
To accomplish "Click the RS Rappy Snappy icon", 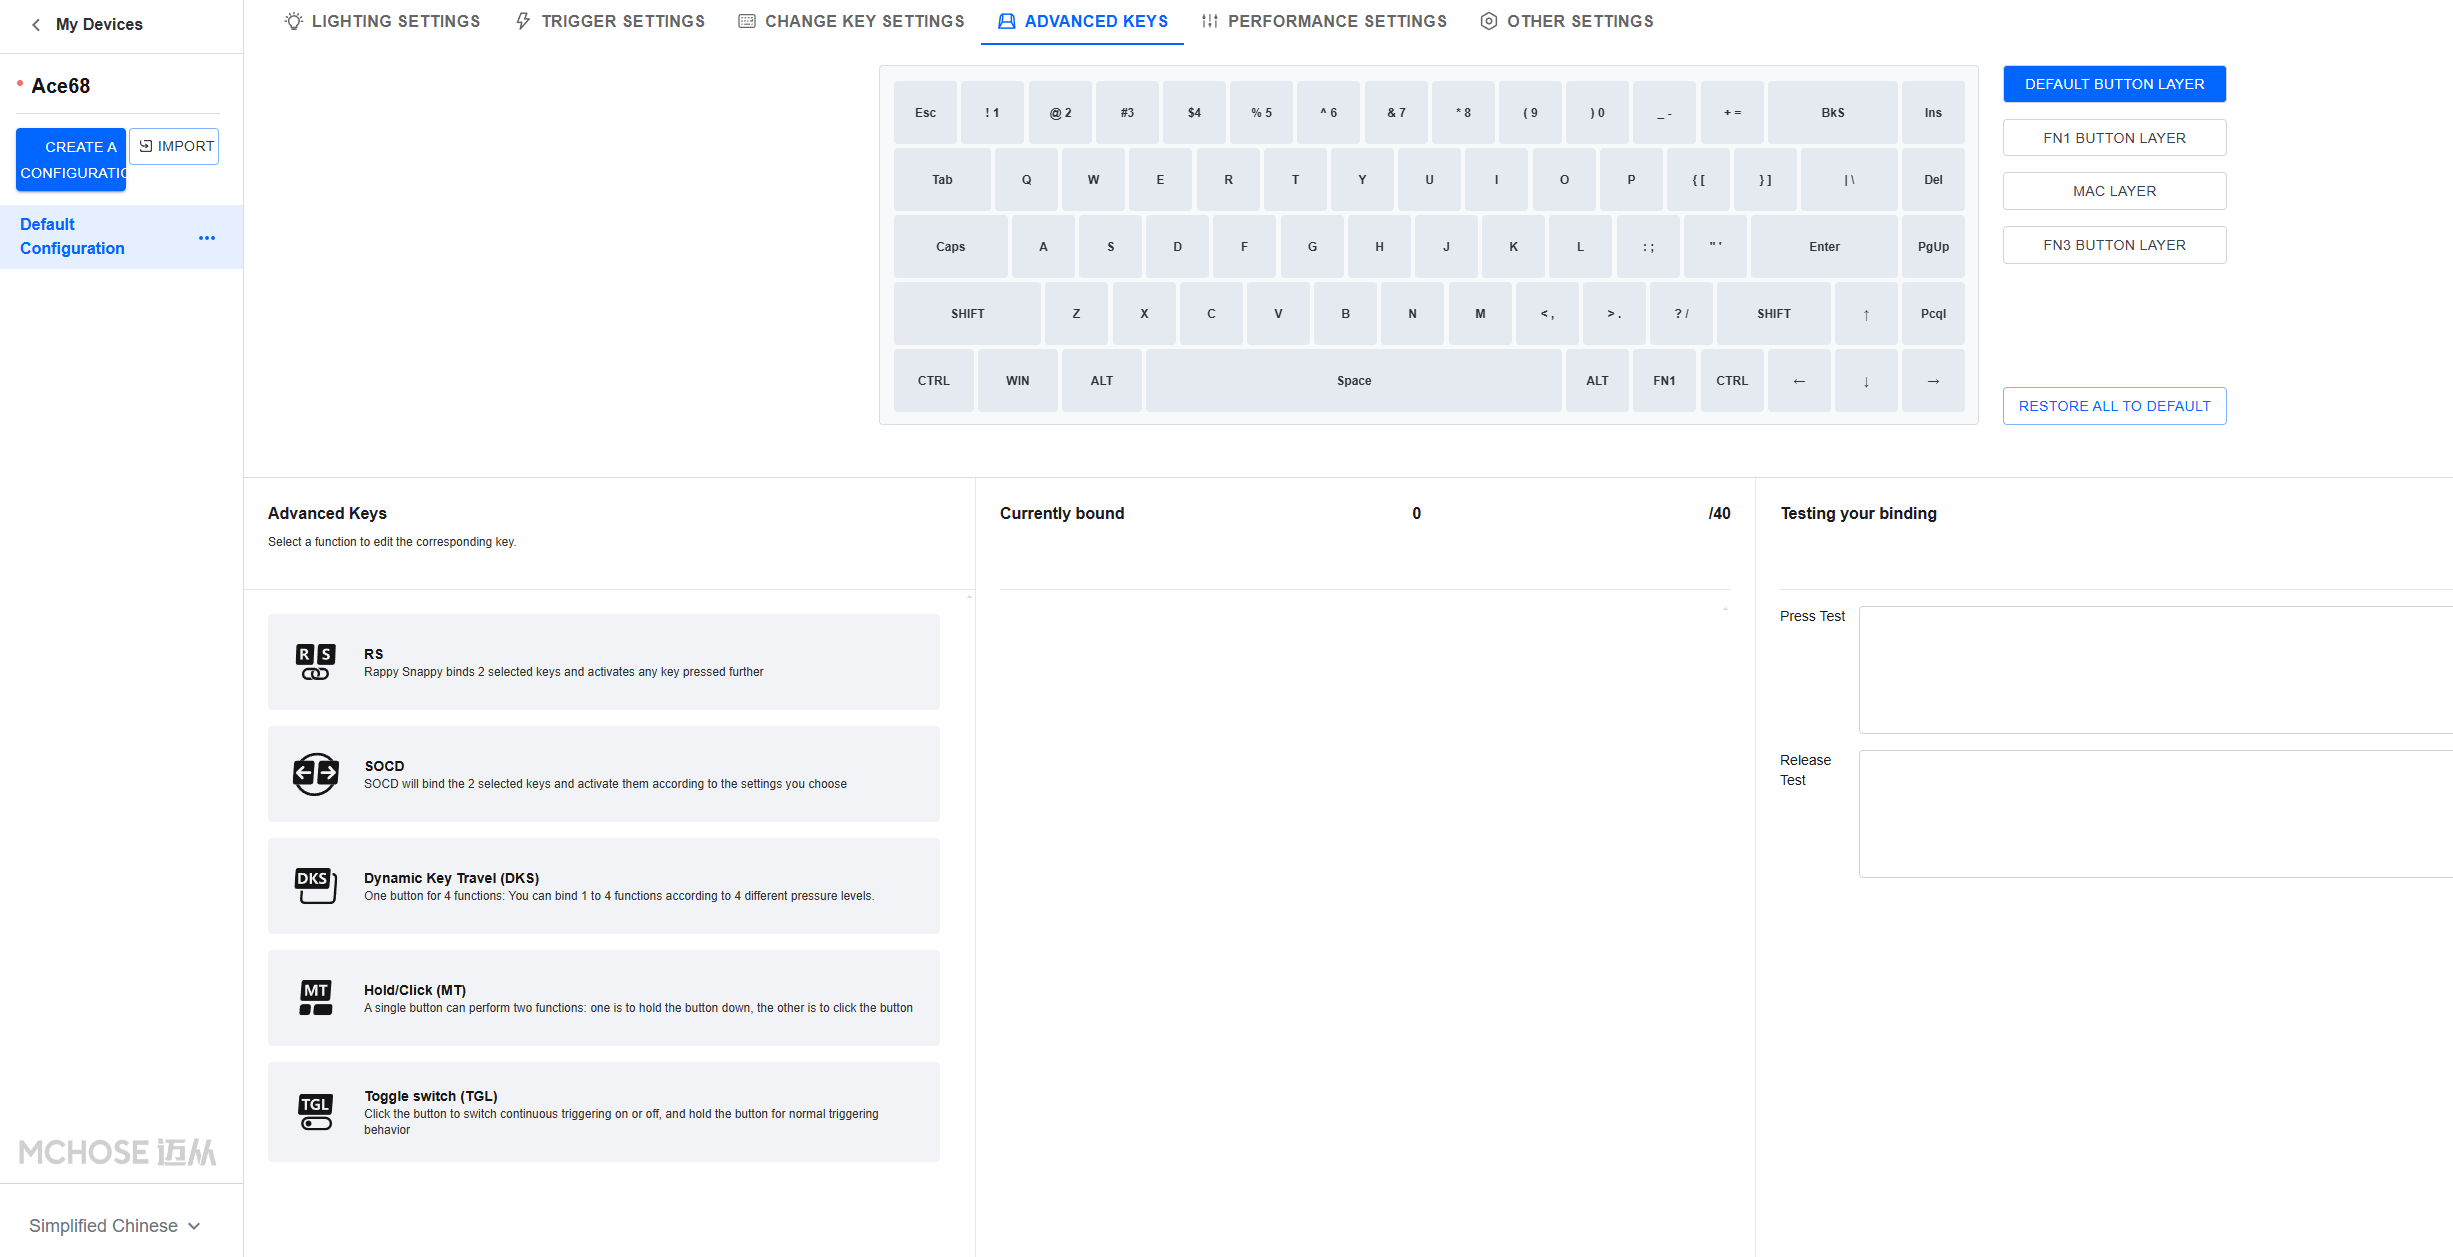I will [315, 662].
